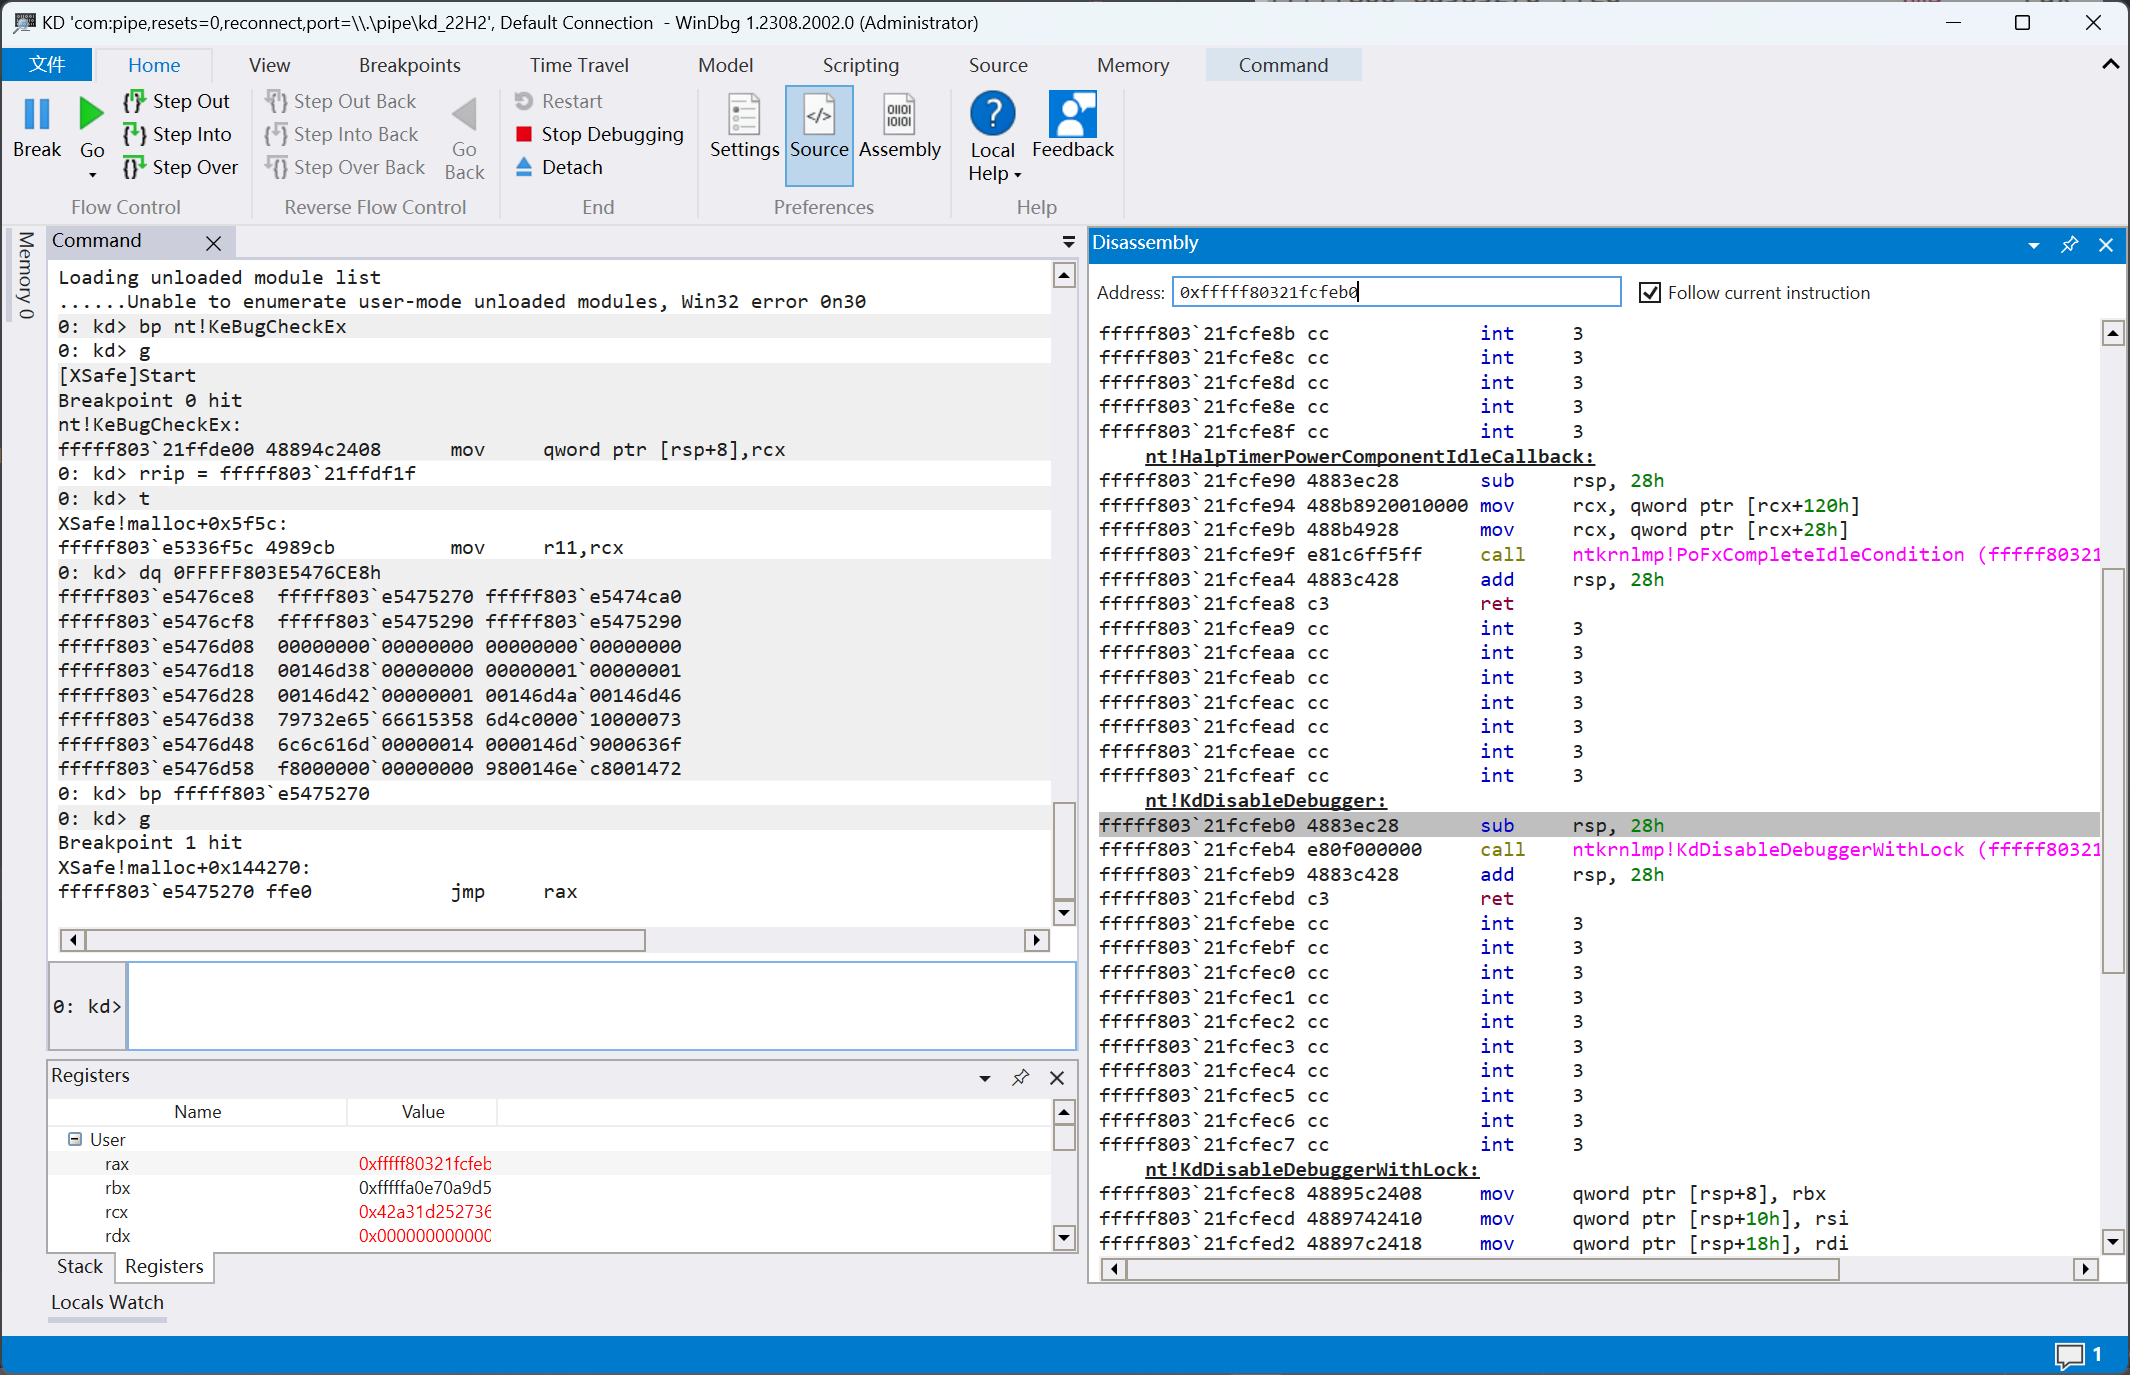The height and width of the screenshot is (1375, 2130).
Task: Open the 文件 file menu
Action: [47, 64]
